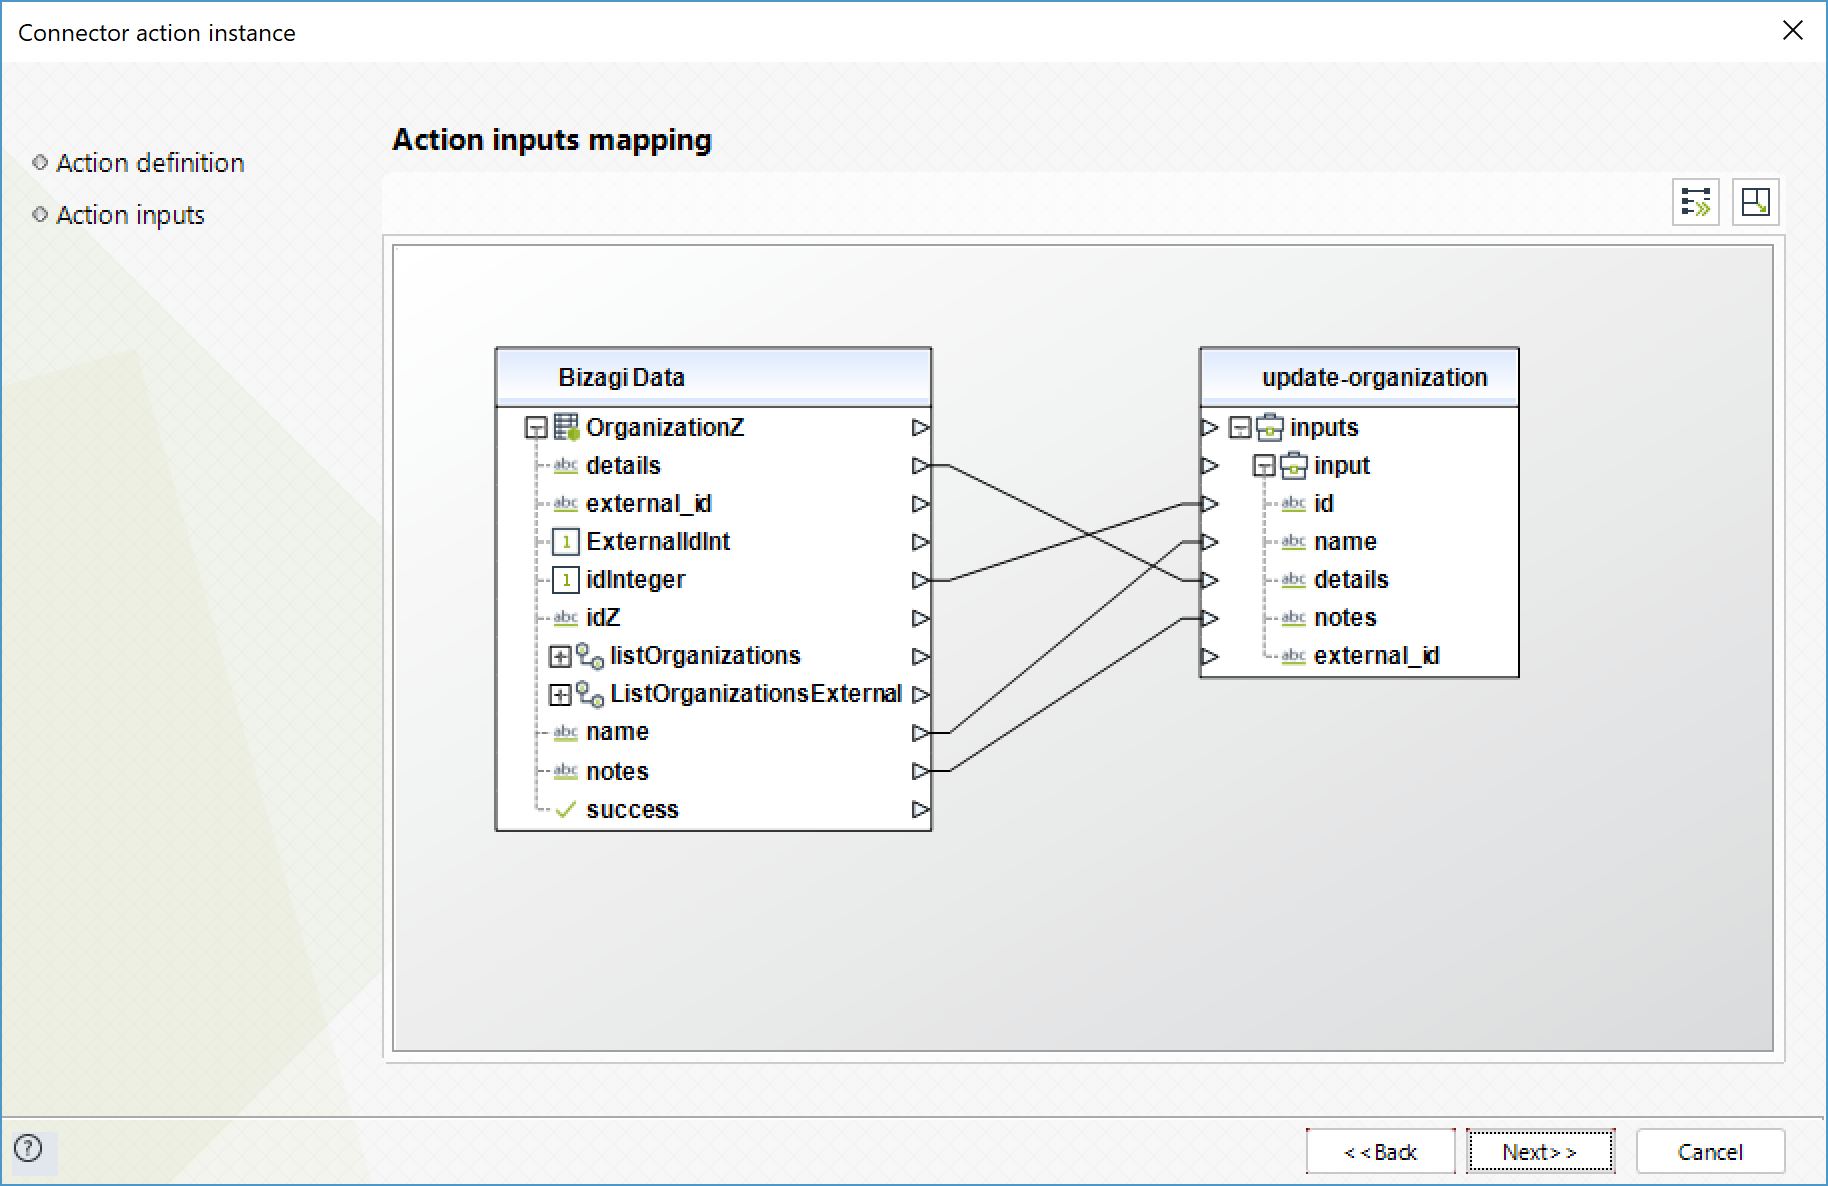Image resolution: width=1828 pixels, height=1186 pixels.
Task: Select the external_id field in Bizagi Data
Action: (649, 504)
